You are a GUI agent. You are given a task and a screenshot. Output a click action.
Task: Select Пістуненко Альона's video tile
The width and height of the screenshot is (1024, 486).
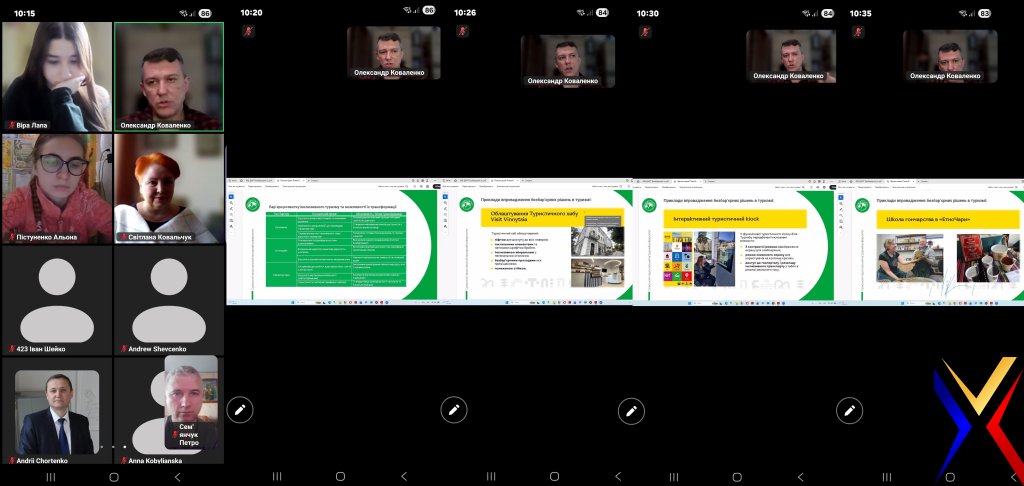(57, 188)
